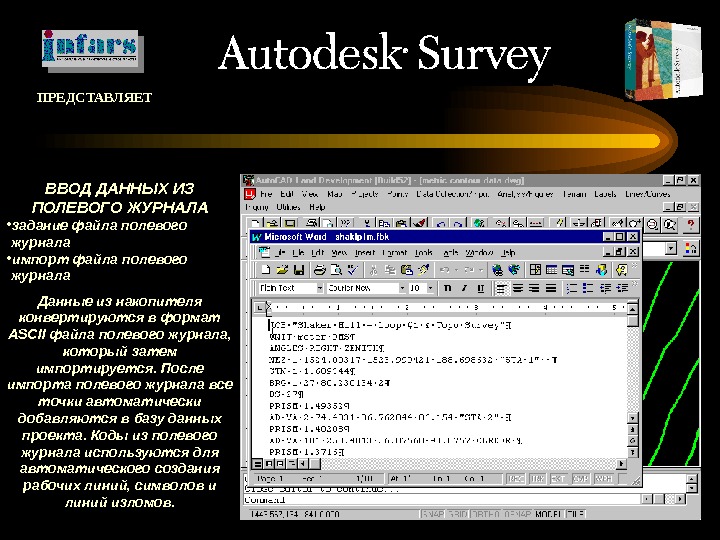Toggle Underline formatting in Word
Image resolution: width=720 pixels, height=540 pixels.
point(480,288)
